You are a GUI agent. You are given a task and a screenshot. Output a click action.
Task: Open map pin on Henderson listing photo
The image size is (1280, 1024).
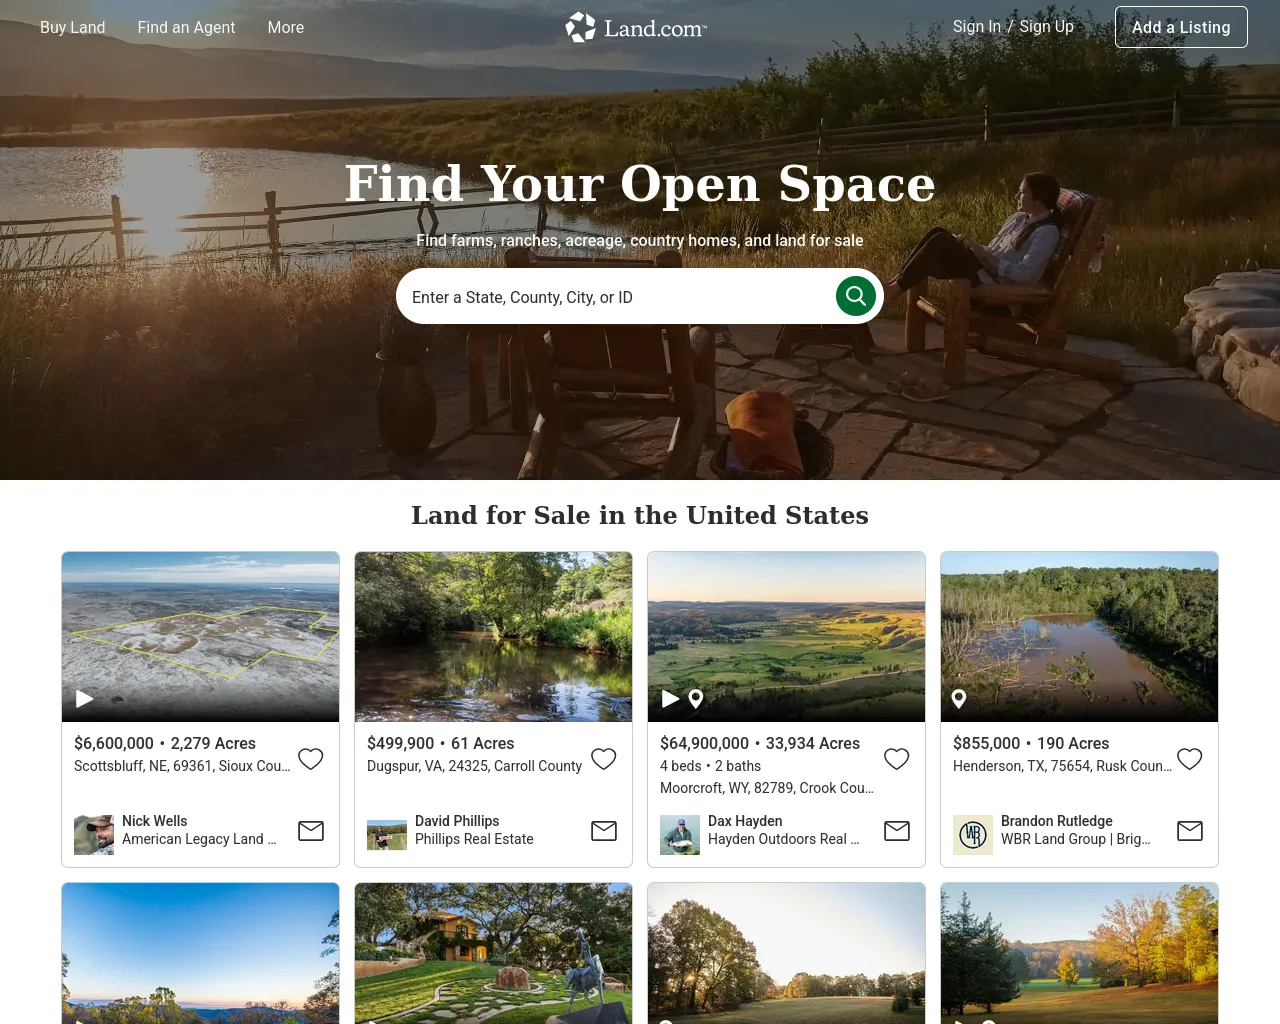(959, 699)
